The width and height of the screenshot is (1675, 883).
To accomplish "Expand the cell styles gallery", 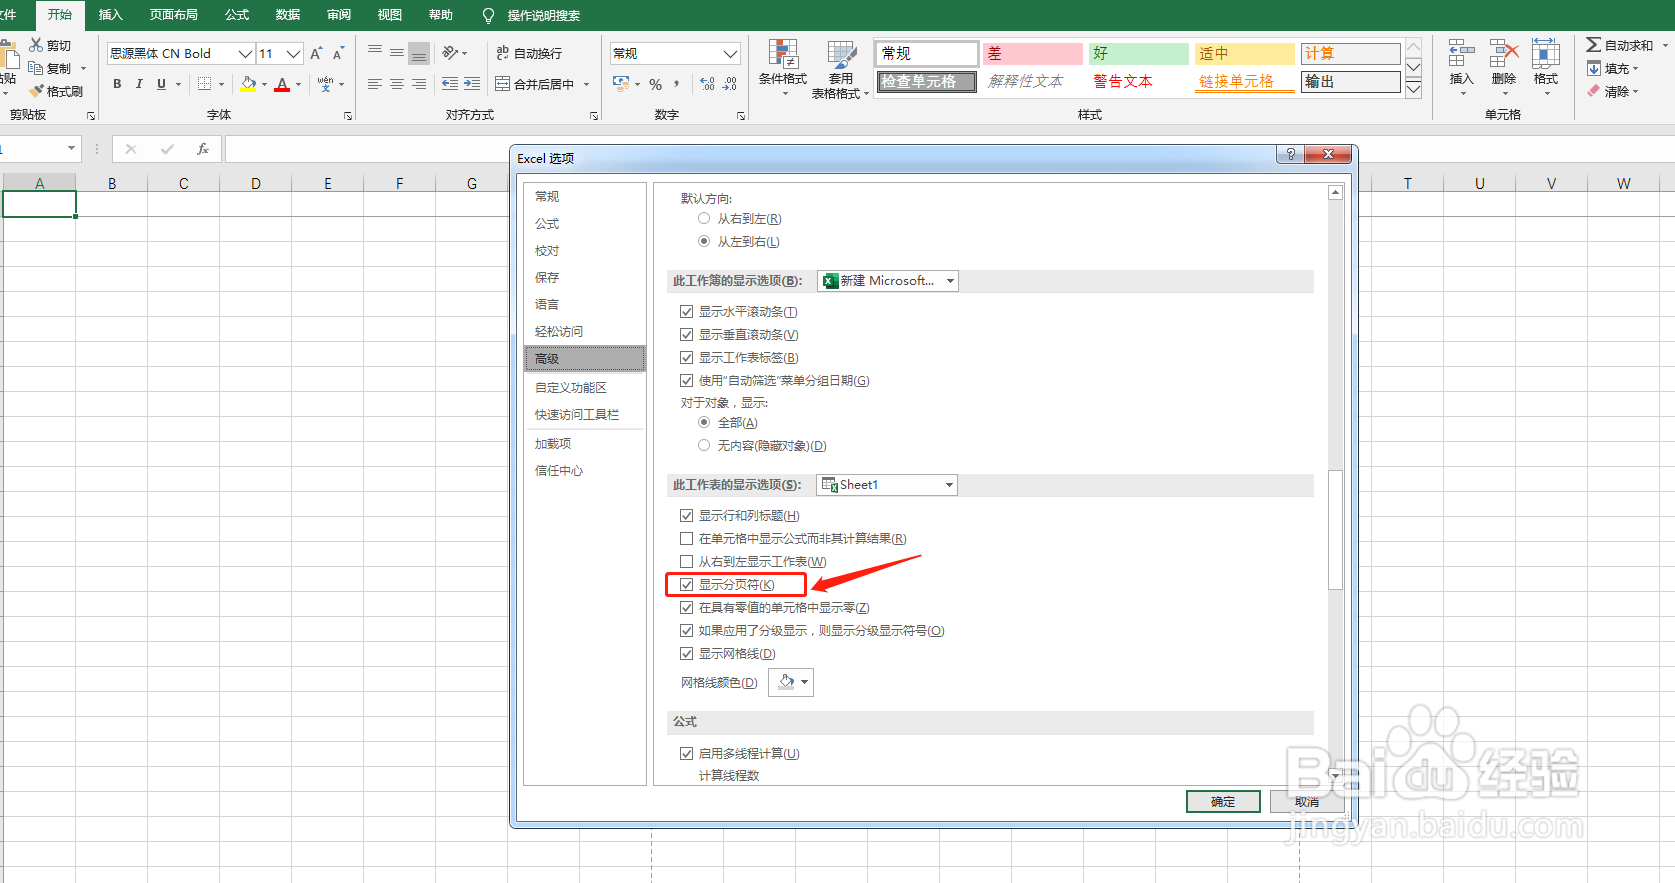I will [x=1413, y=89].
